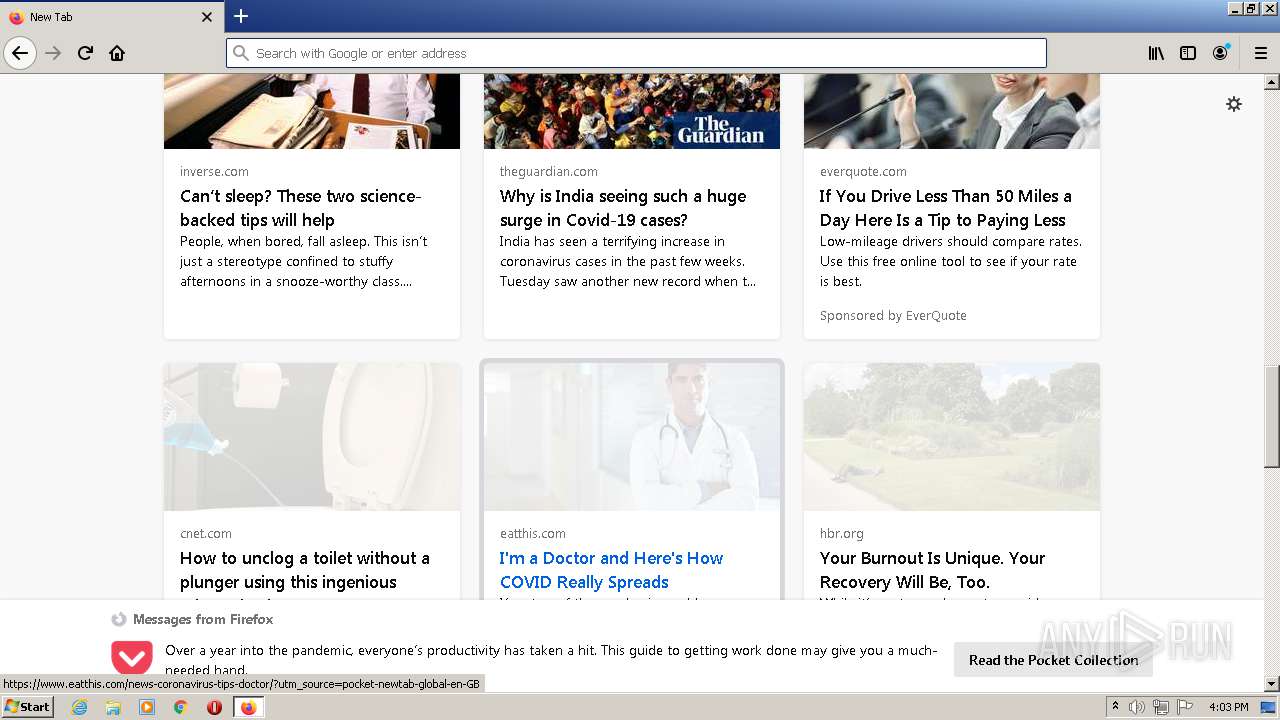Open the cnet toilet unclog article

tap(305, 570)
